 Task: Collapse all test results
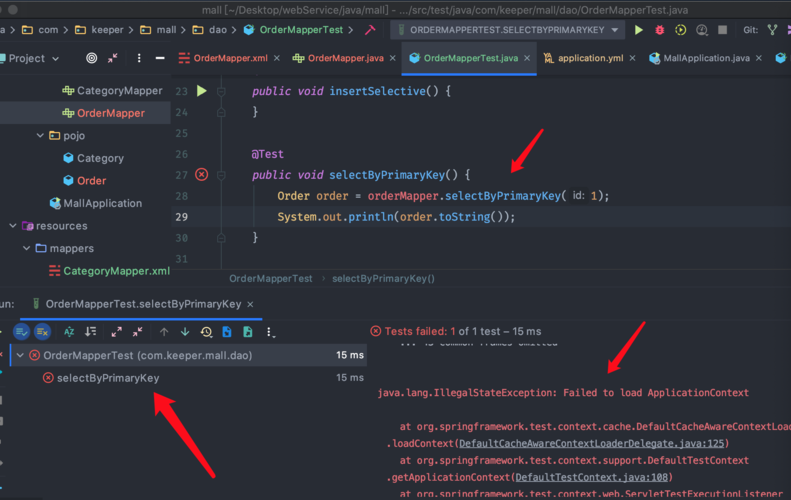coord(138,331)
